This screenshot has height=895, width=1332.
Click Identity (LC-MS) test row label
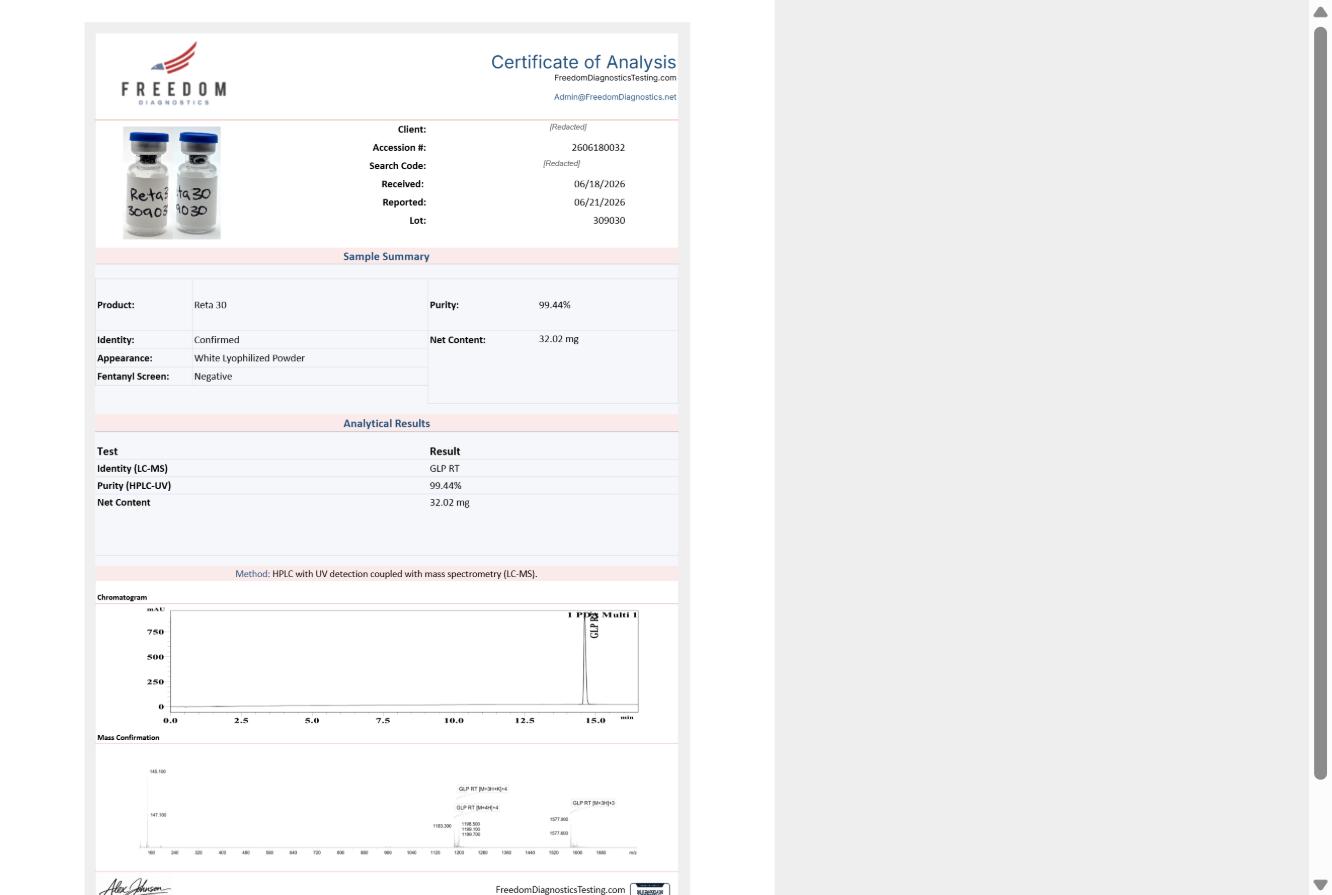[x=132, y=468]
